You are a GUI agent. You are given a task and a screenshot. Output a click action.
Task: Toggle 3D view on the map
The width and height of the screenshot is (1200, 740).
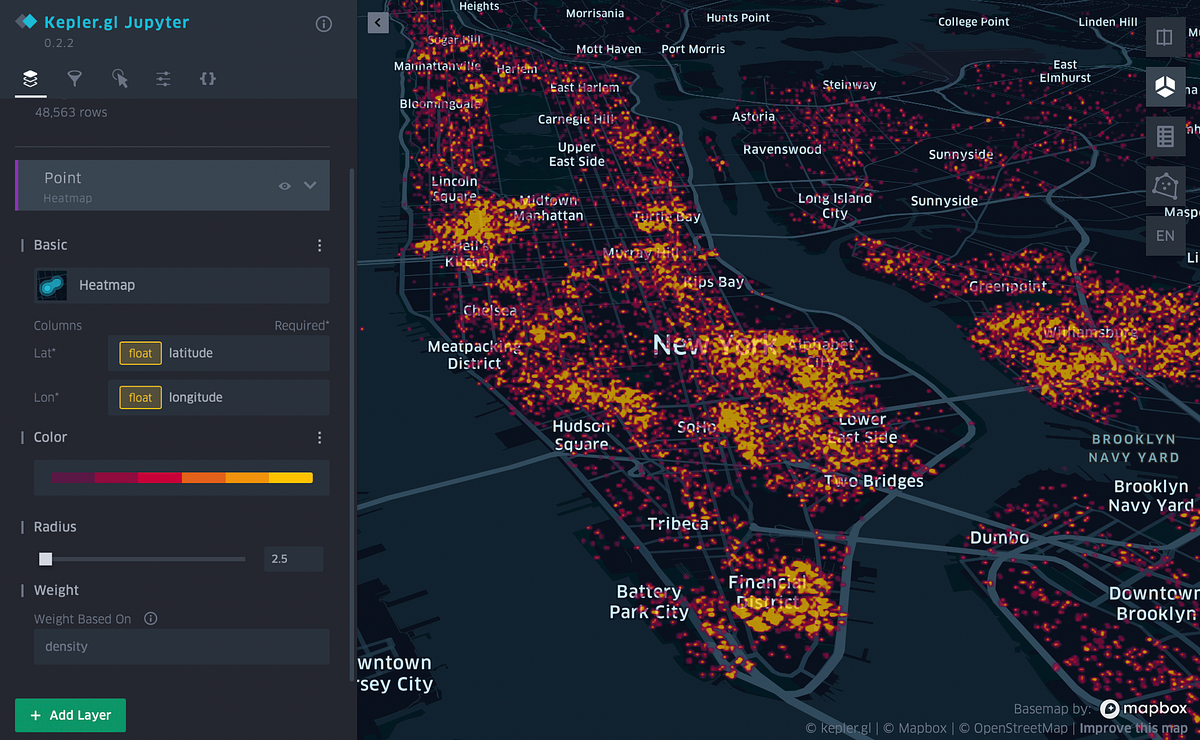[x=1165, y=87]
